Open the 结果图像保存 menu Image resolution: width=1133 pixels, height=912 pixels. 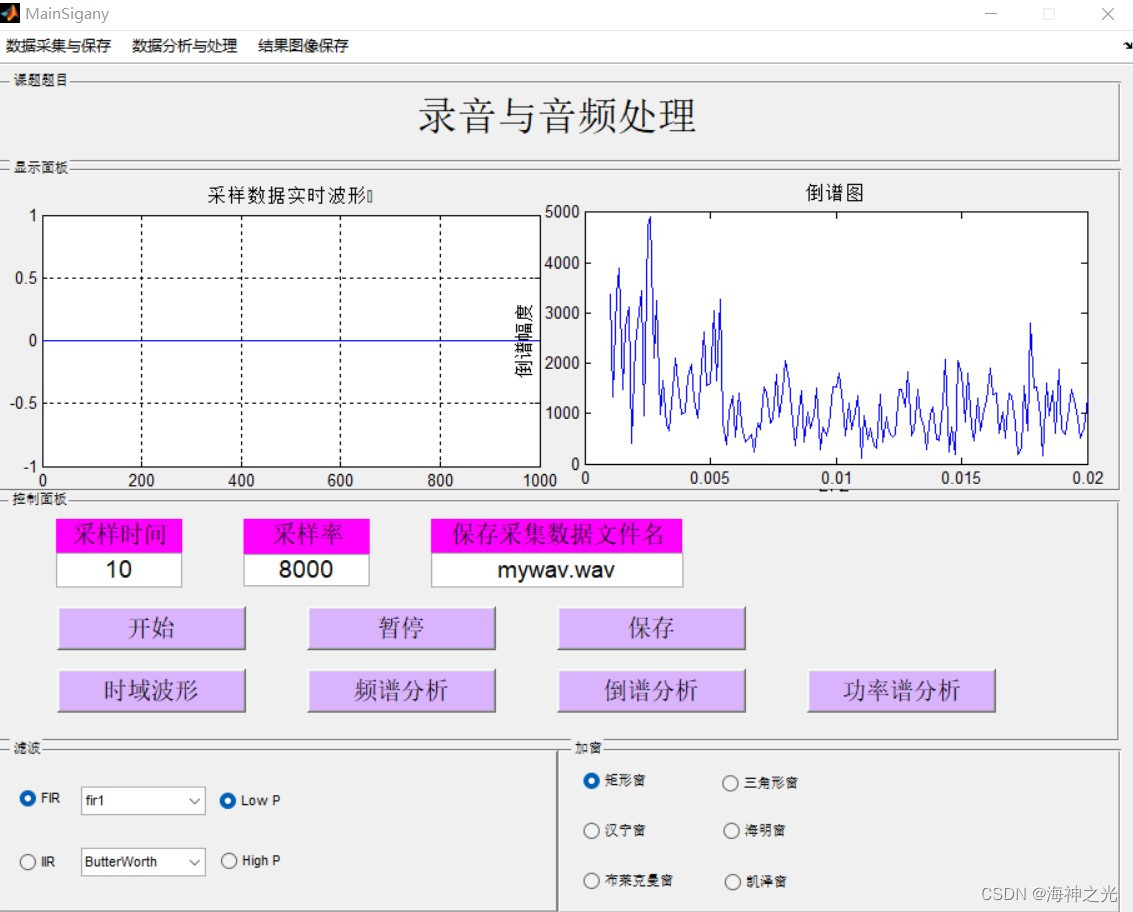pyautogui.click(x=303, y=46)
